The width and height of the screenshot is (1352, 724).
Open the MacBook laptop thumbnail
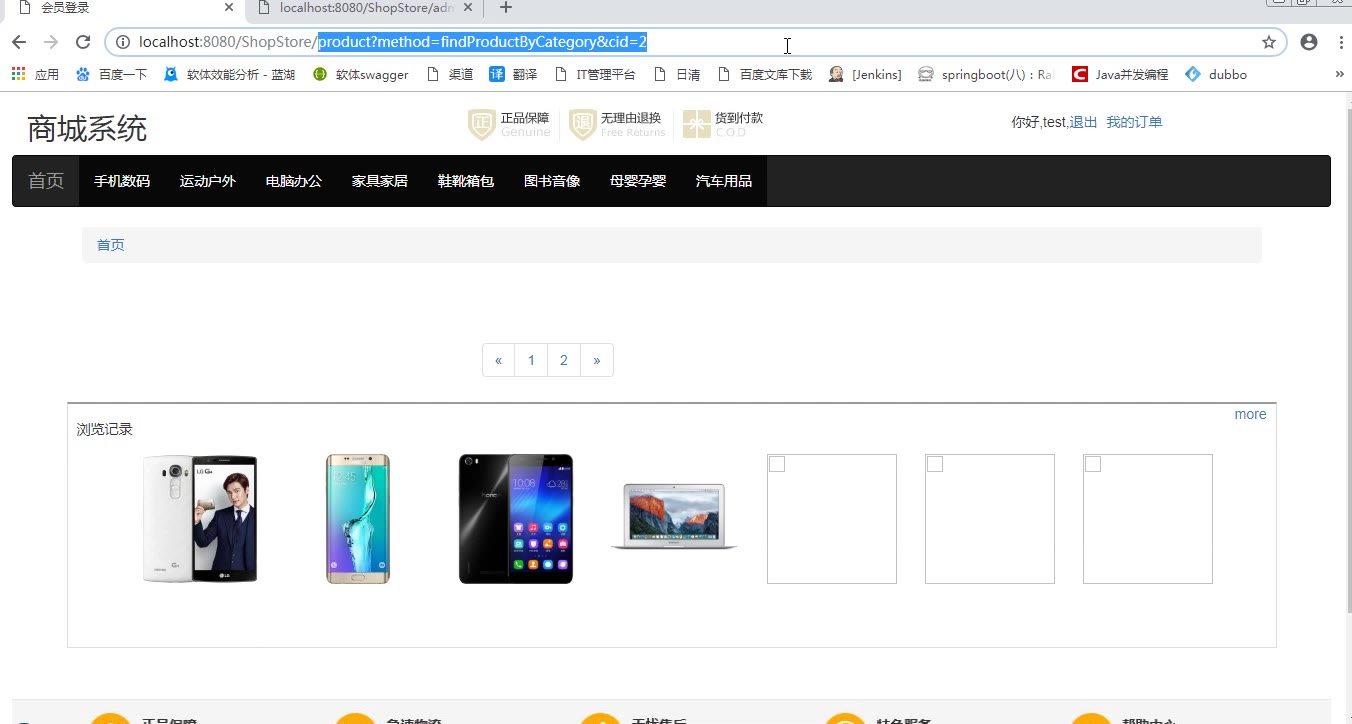(674, 516)
